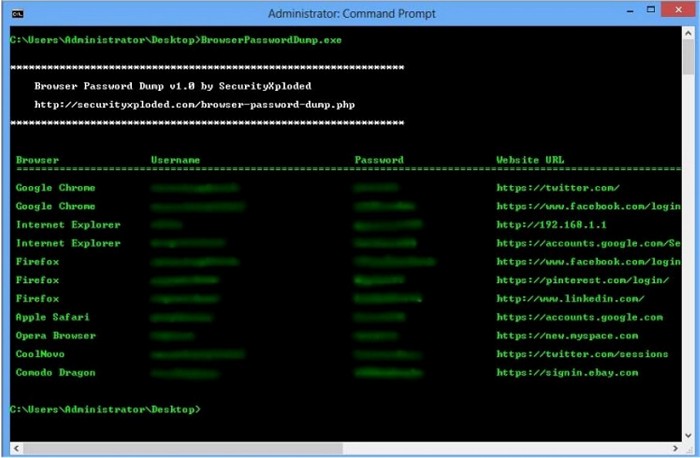700x458 pixels.
Task: Click 'Firefox' in the linkedin row
Action: (x=38, y=299)
